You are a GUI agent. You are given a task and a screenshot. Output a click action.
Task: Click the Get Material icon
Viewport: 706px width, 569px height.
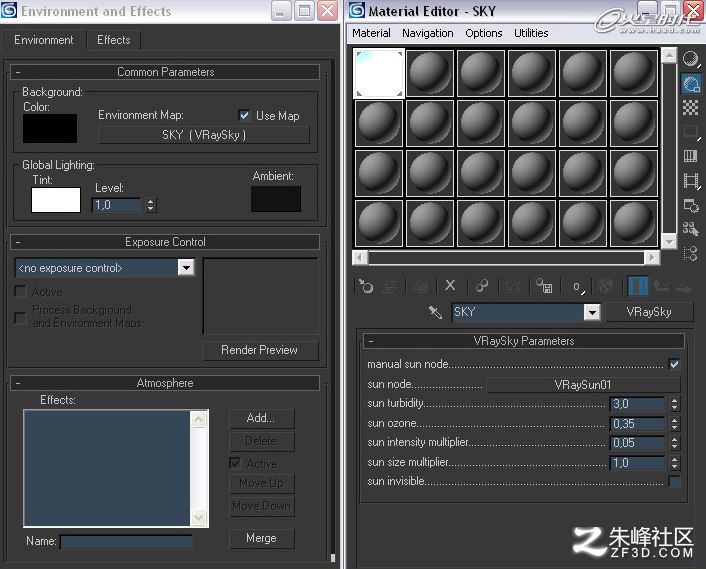(x=365, y=286)
